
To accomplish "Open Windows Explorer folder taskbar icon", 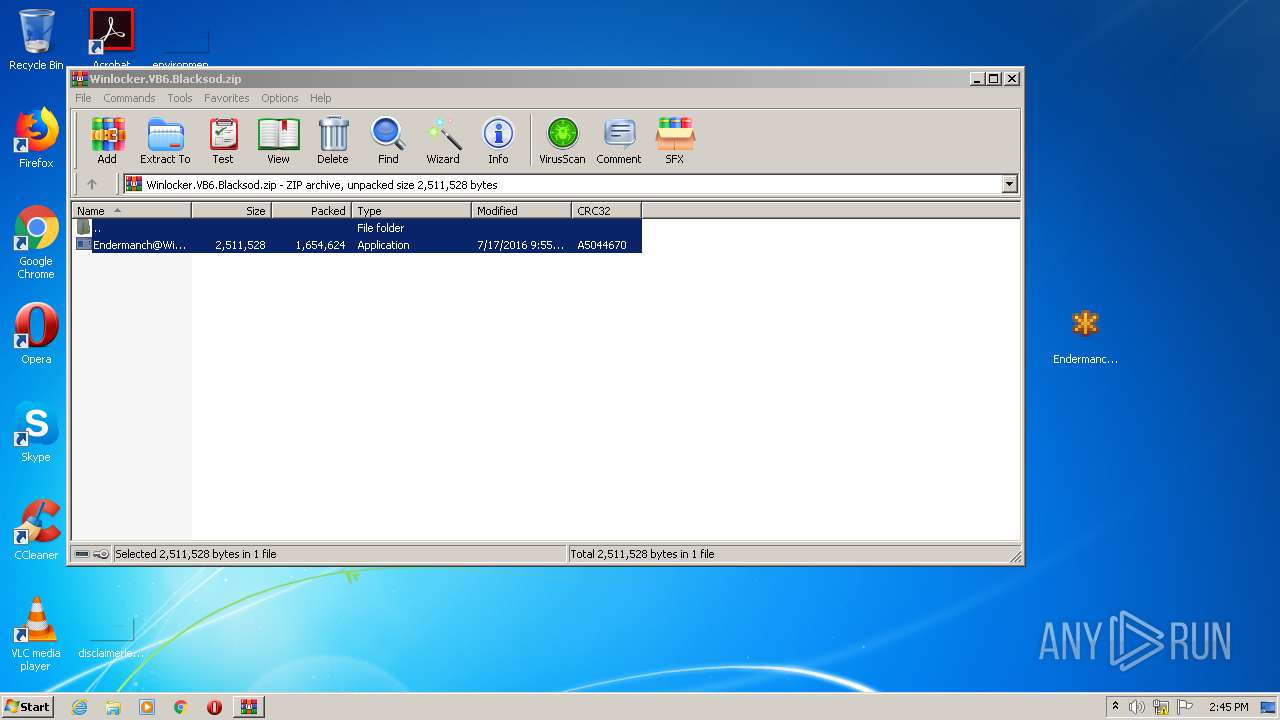I will point(113,707).
